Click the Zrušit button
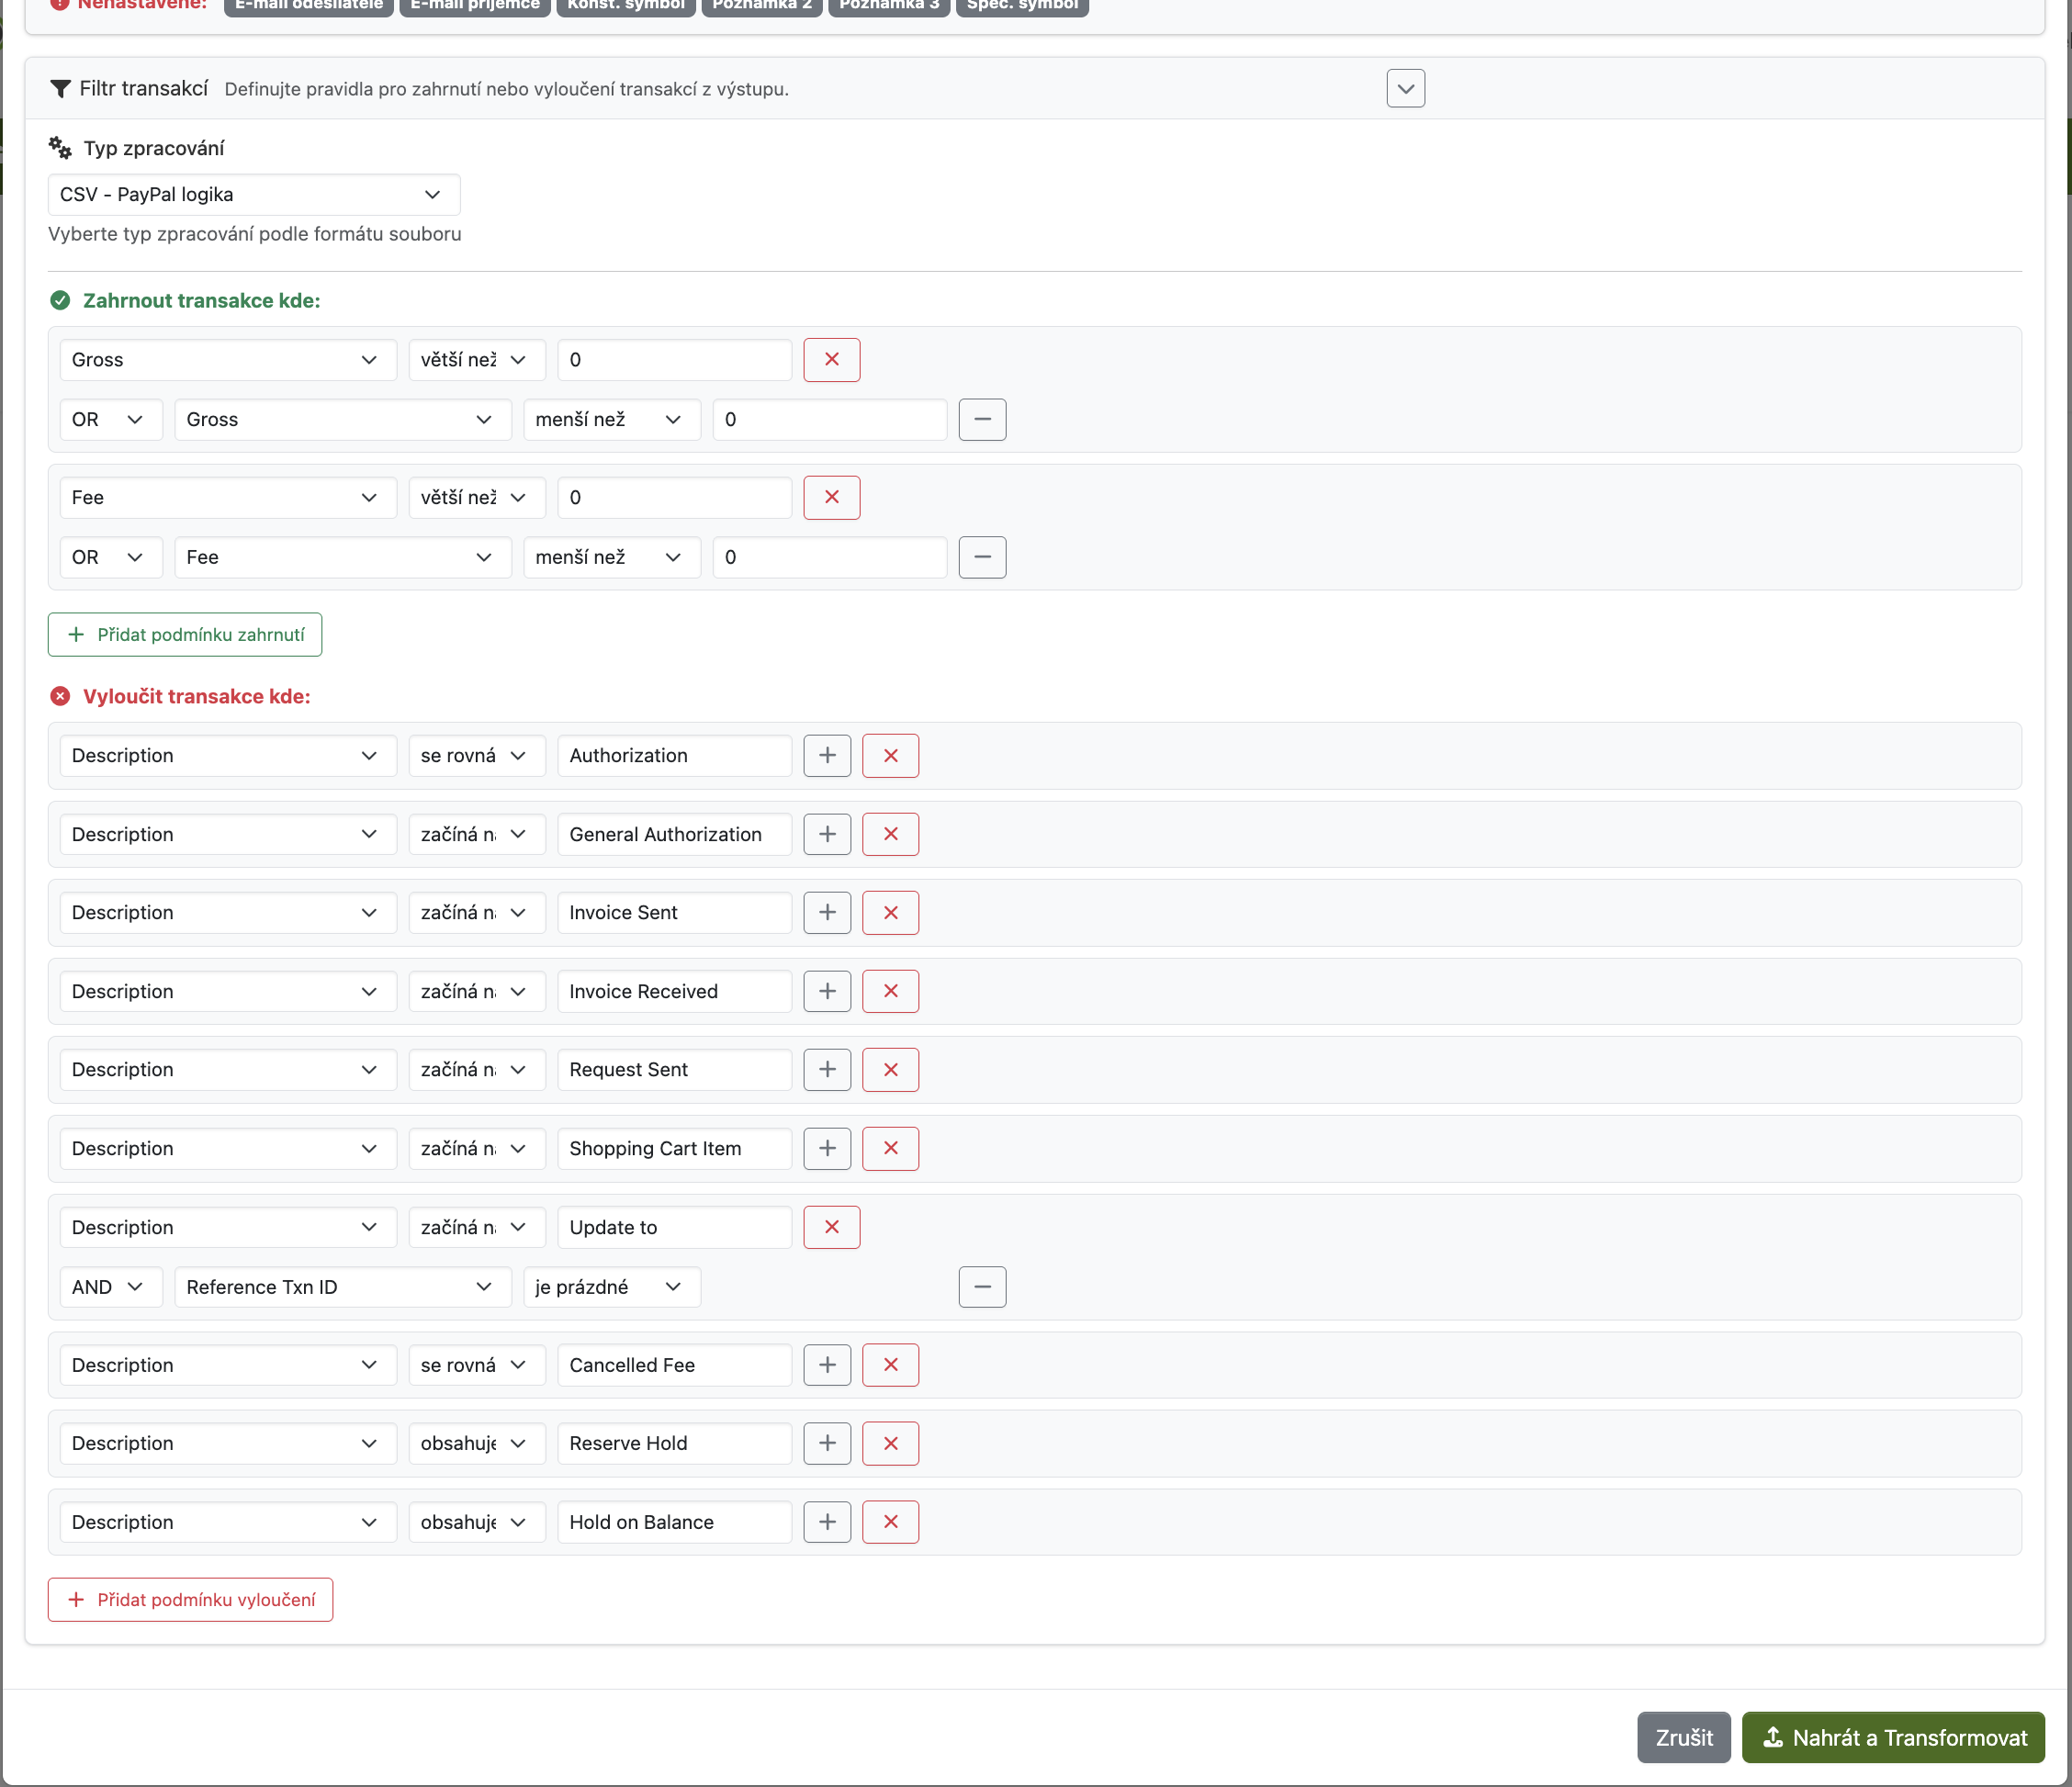2072x1787 pixels. click(1683, 1737)
